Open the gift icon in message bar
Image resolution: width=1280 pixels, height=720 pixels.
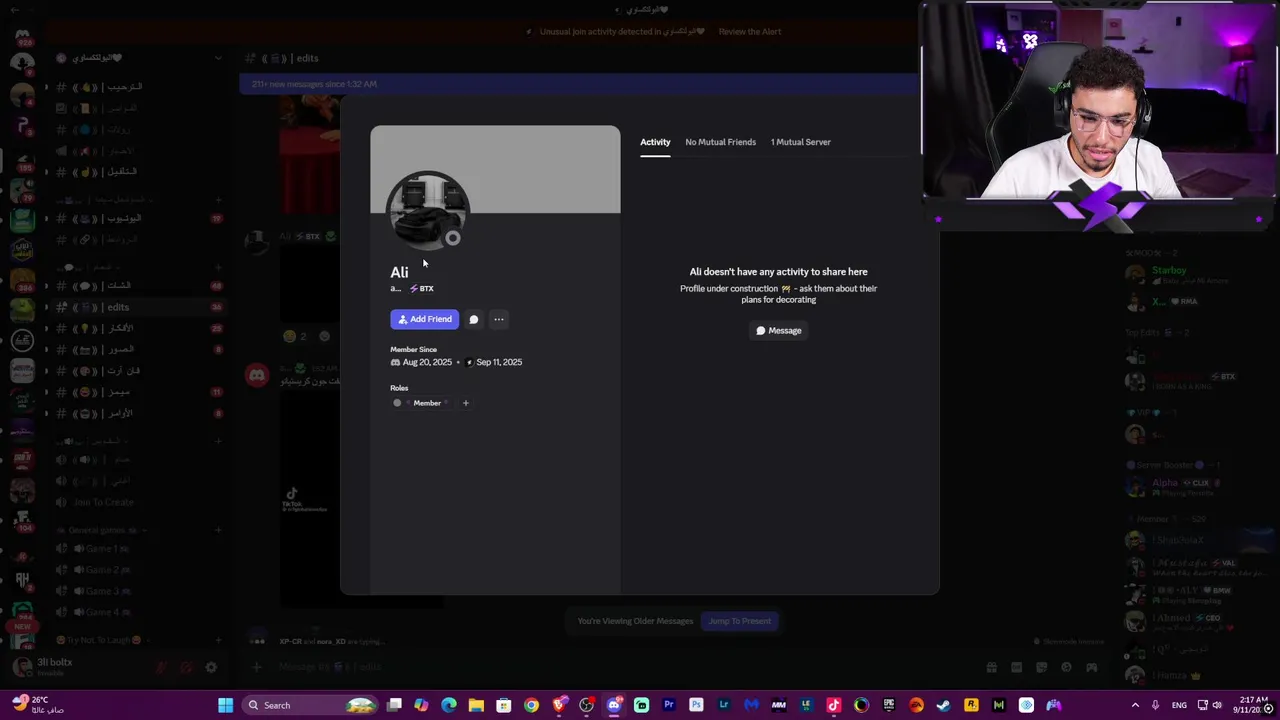point(991,667)
